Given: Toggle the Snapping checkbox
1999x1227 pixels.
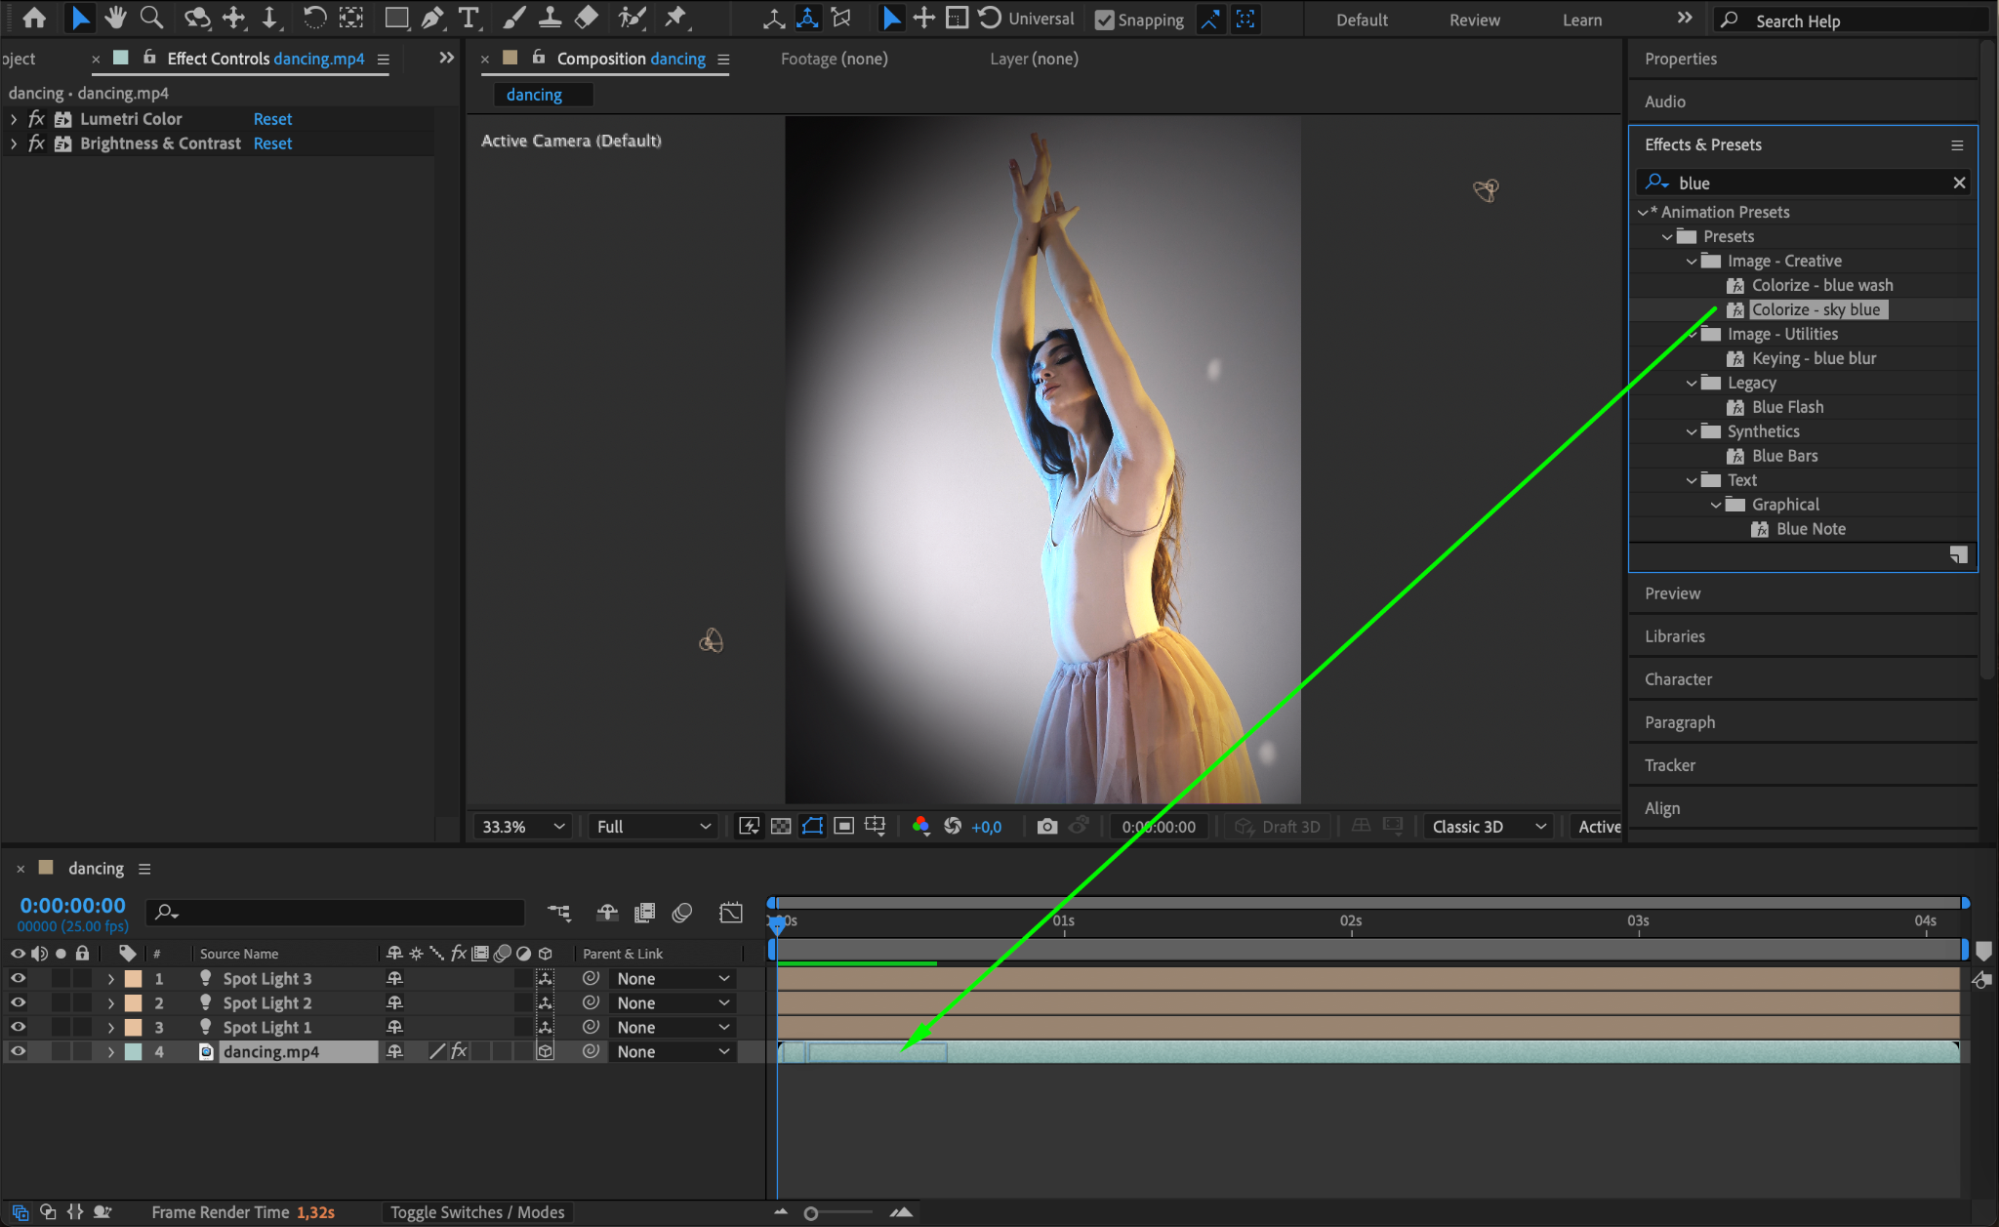Looking at the screenshot, I should (x=1104, y=20).
